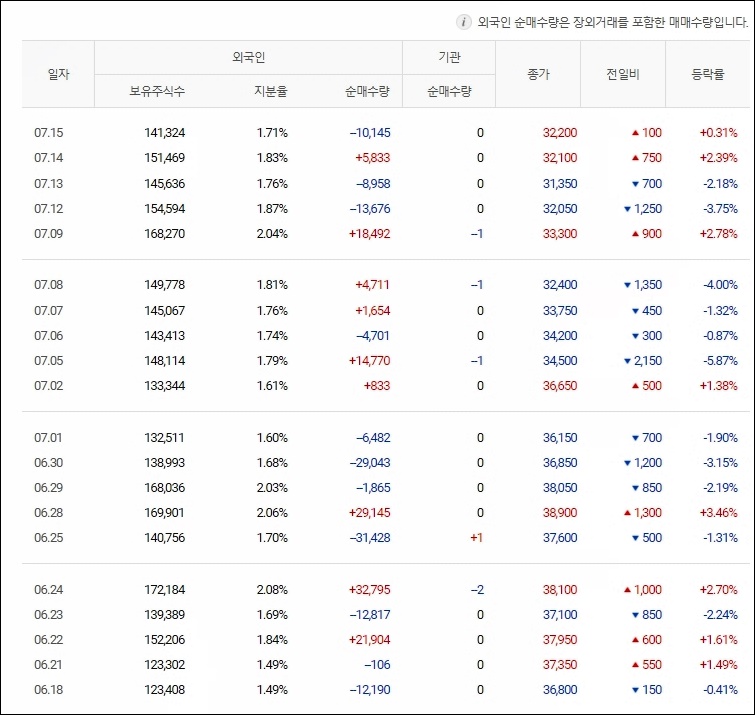755x715 pixels.
Task: Select the 등락률 column header
Action: [x=707, y=74]
